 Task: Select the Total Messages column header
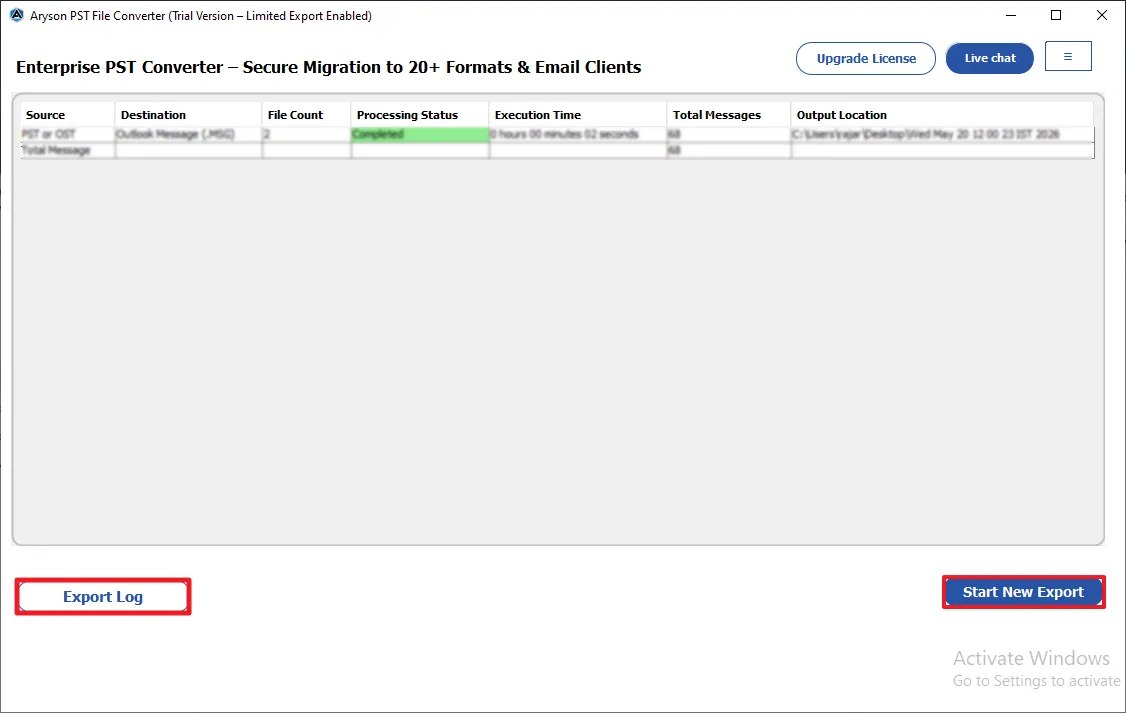click(729, 115)
